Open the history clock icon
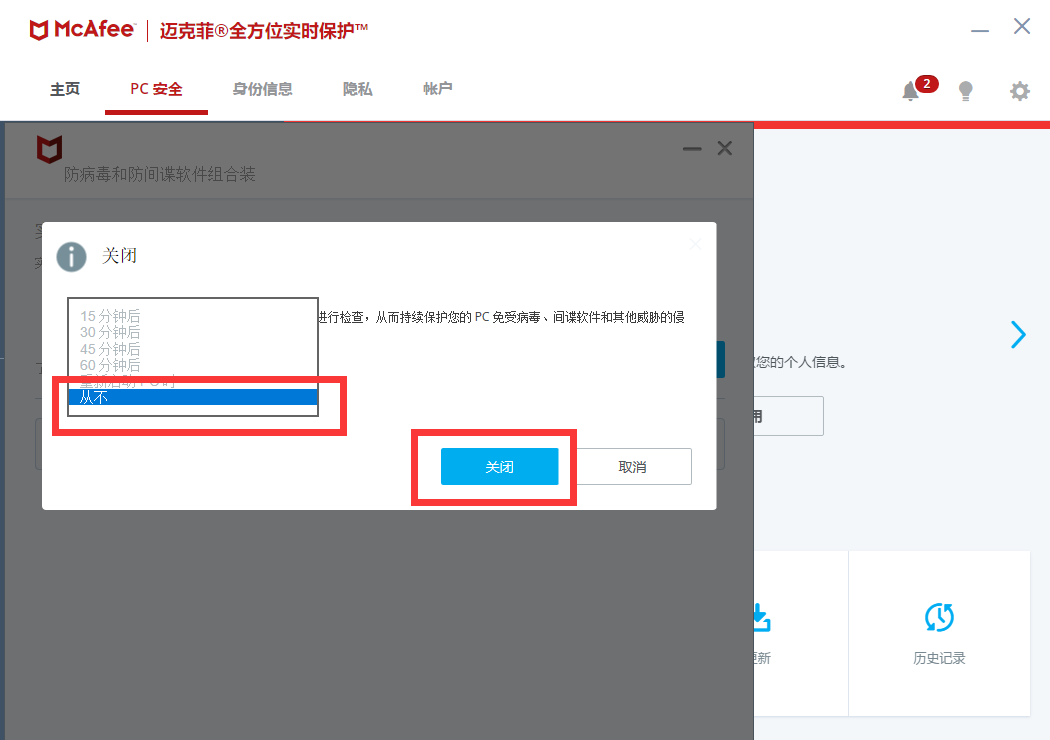Screen dimensions: 1050x740 (x=939, y=617)
